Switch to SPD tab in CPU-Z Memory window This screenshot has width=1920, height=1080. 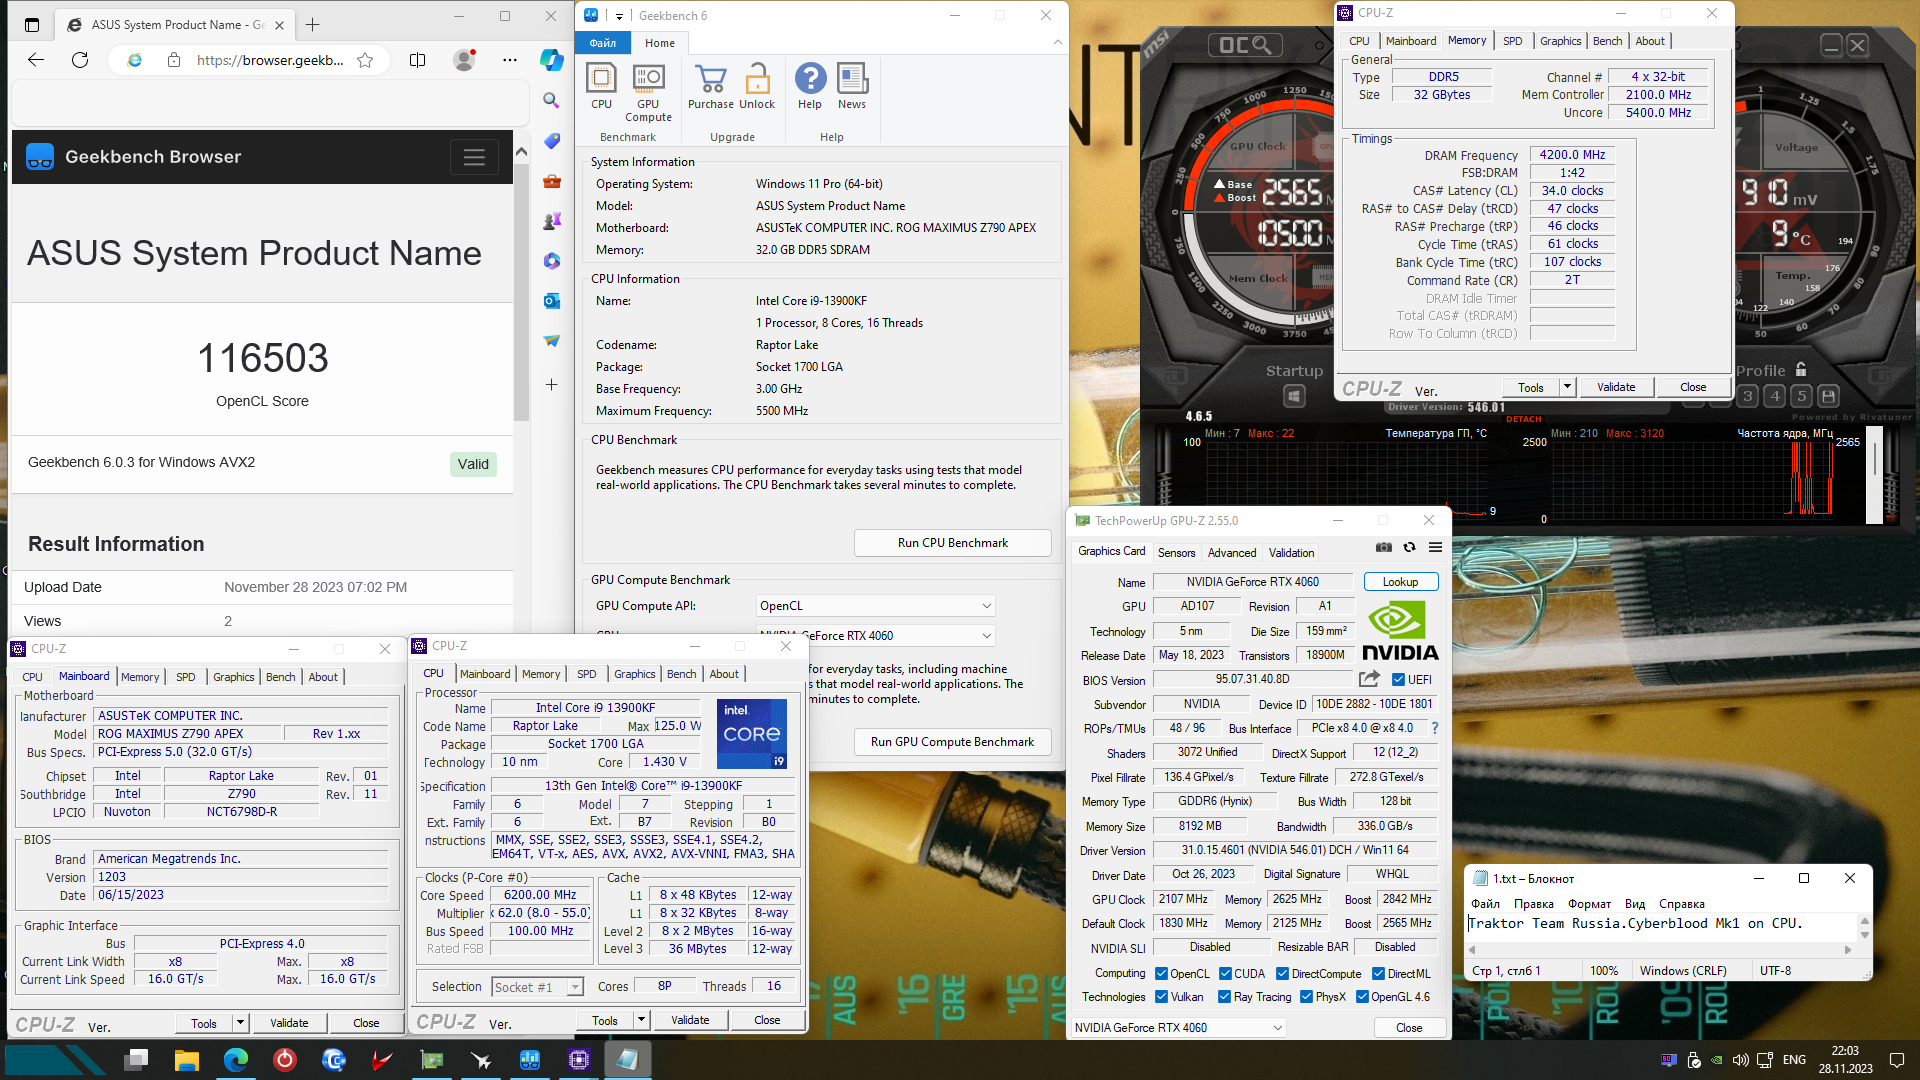(x=1512, y=41)
